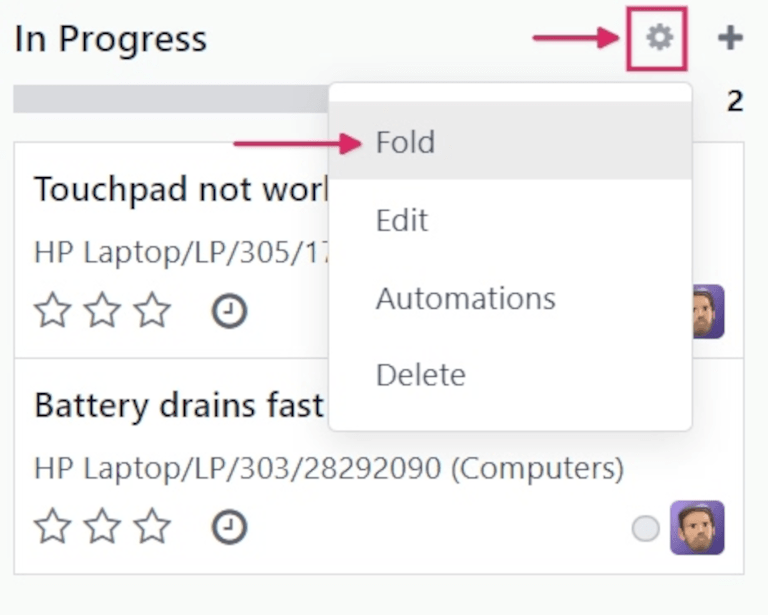This screenshot has width=768, height=615.
Task: Open the In Progress column settings gear
Action: tap(657, 39)
